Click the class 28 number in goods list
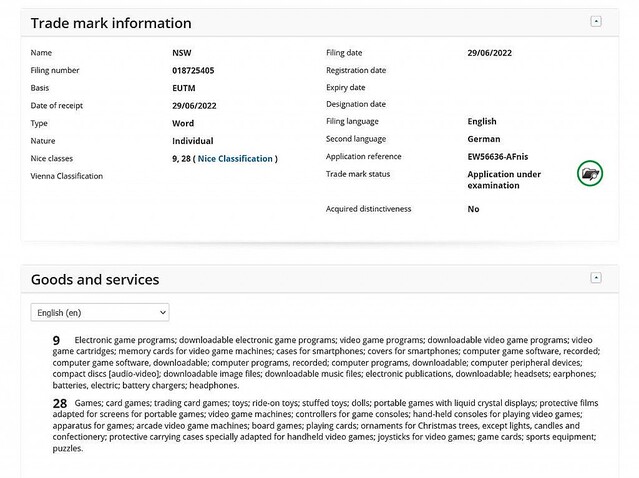 tap(59, 402)
